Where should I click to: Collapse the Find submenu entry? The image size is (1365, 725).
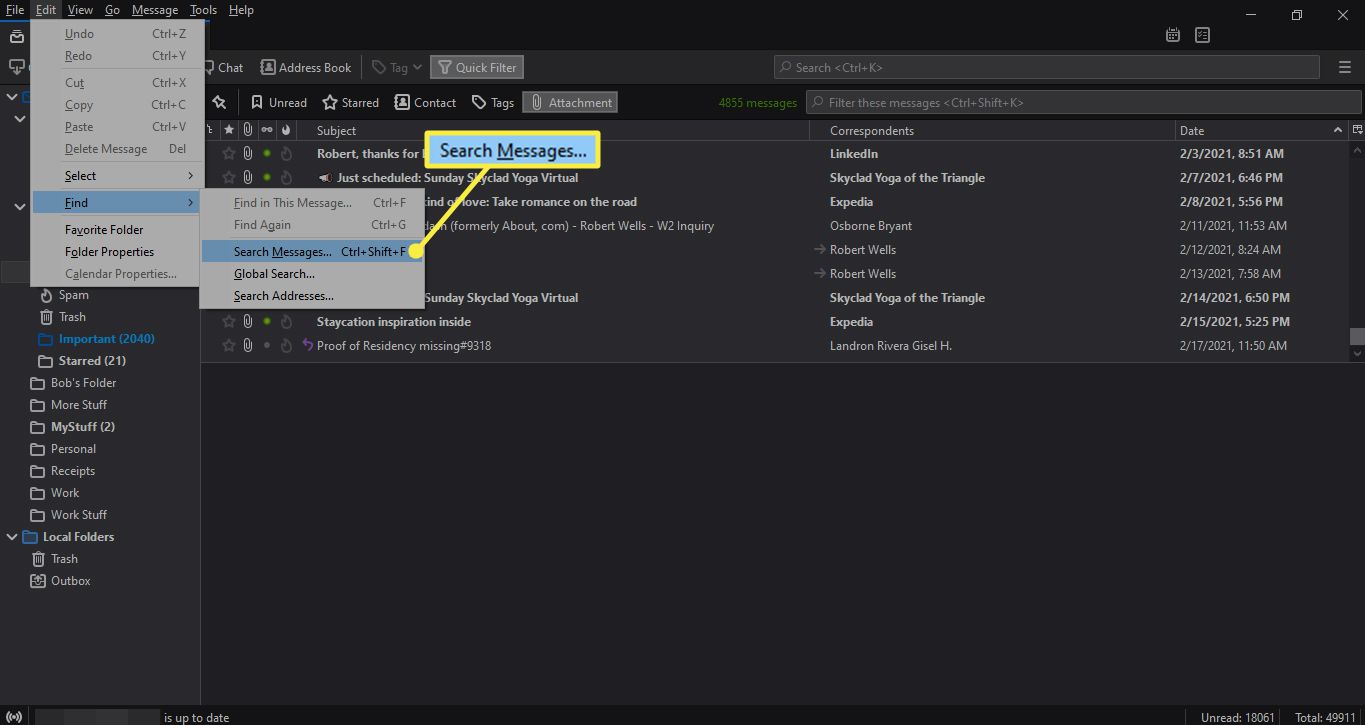115,203
